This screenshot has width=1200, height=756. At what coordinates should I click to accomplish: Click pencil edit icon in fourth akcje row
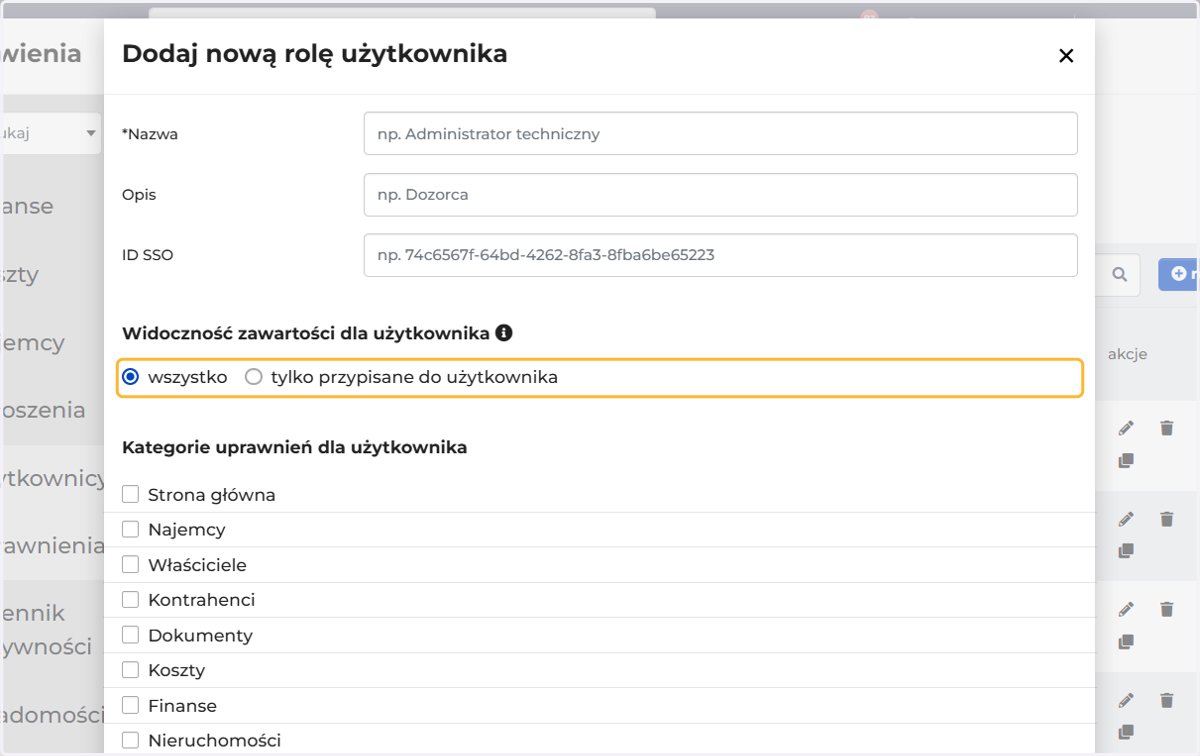click(1126, 700)
